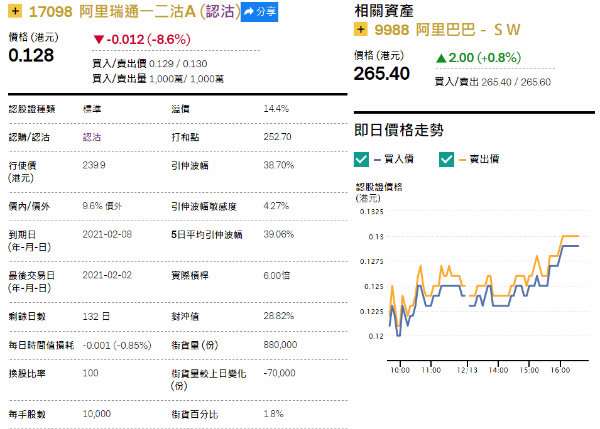Image resolution: width=600 pixels, height=429 pixels.
Task: Toggle the 賣出價 checkbox in chart legend
Action: [446, 159]
